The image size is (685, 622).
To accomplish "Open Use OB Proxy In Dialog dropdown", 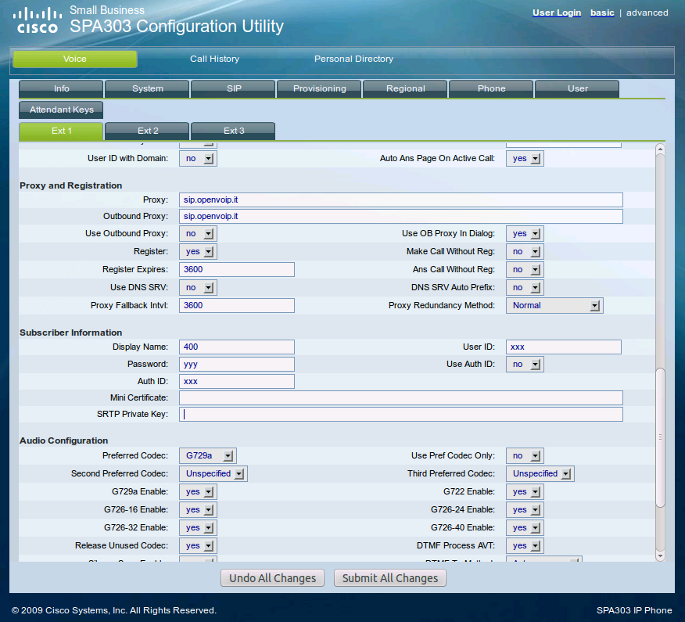I will (525, 234).
